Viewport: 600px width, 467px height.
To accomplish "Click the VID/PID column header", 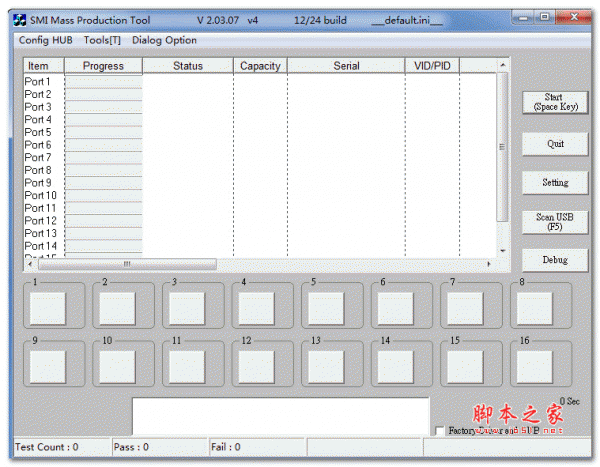I will point(432,66).
